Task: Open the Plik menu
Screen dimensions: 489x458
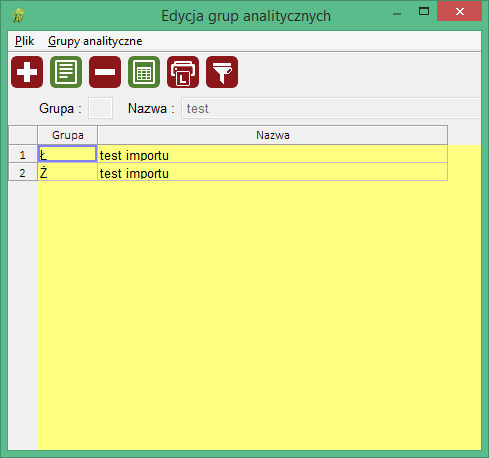Action: [24, 41]
